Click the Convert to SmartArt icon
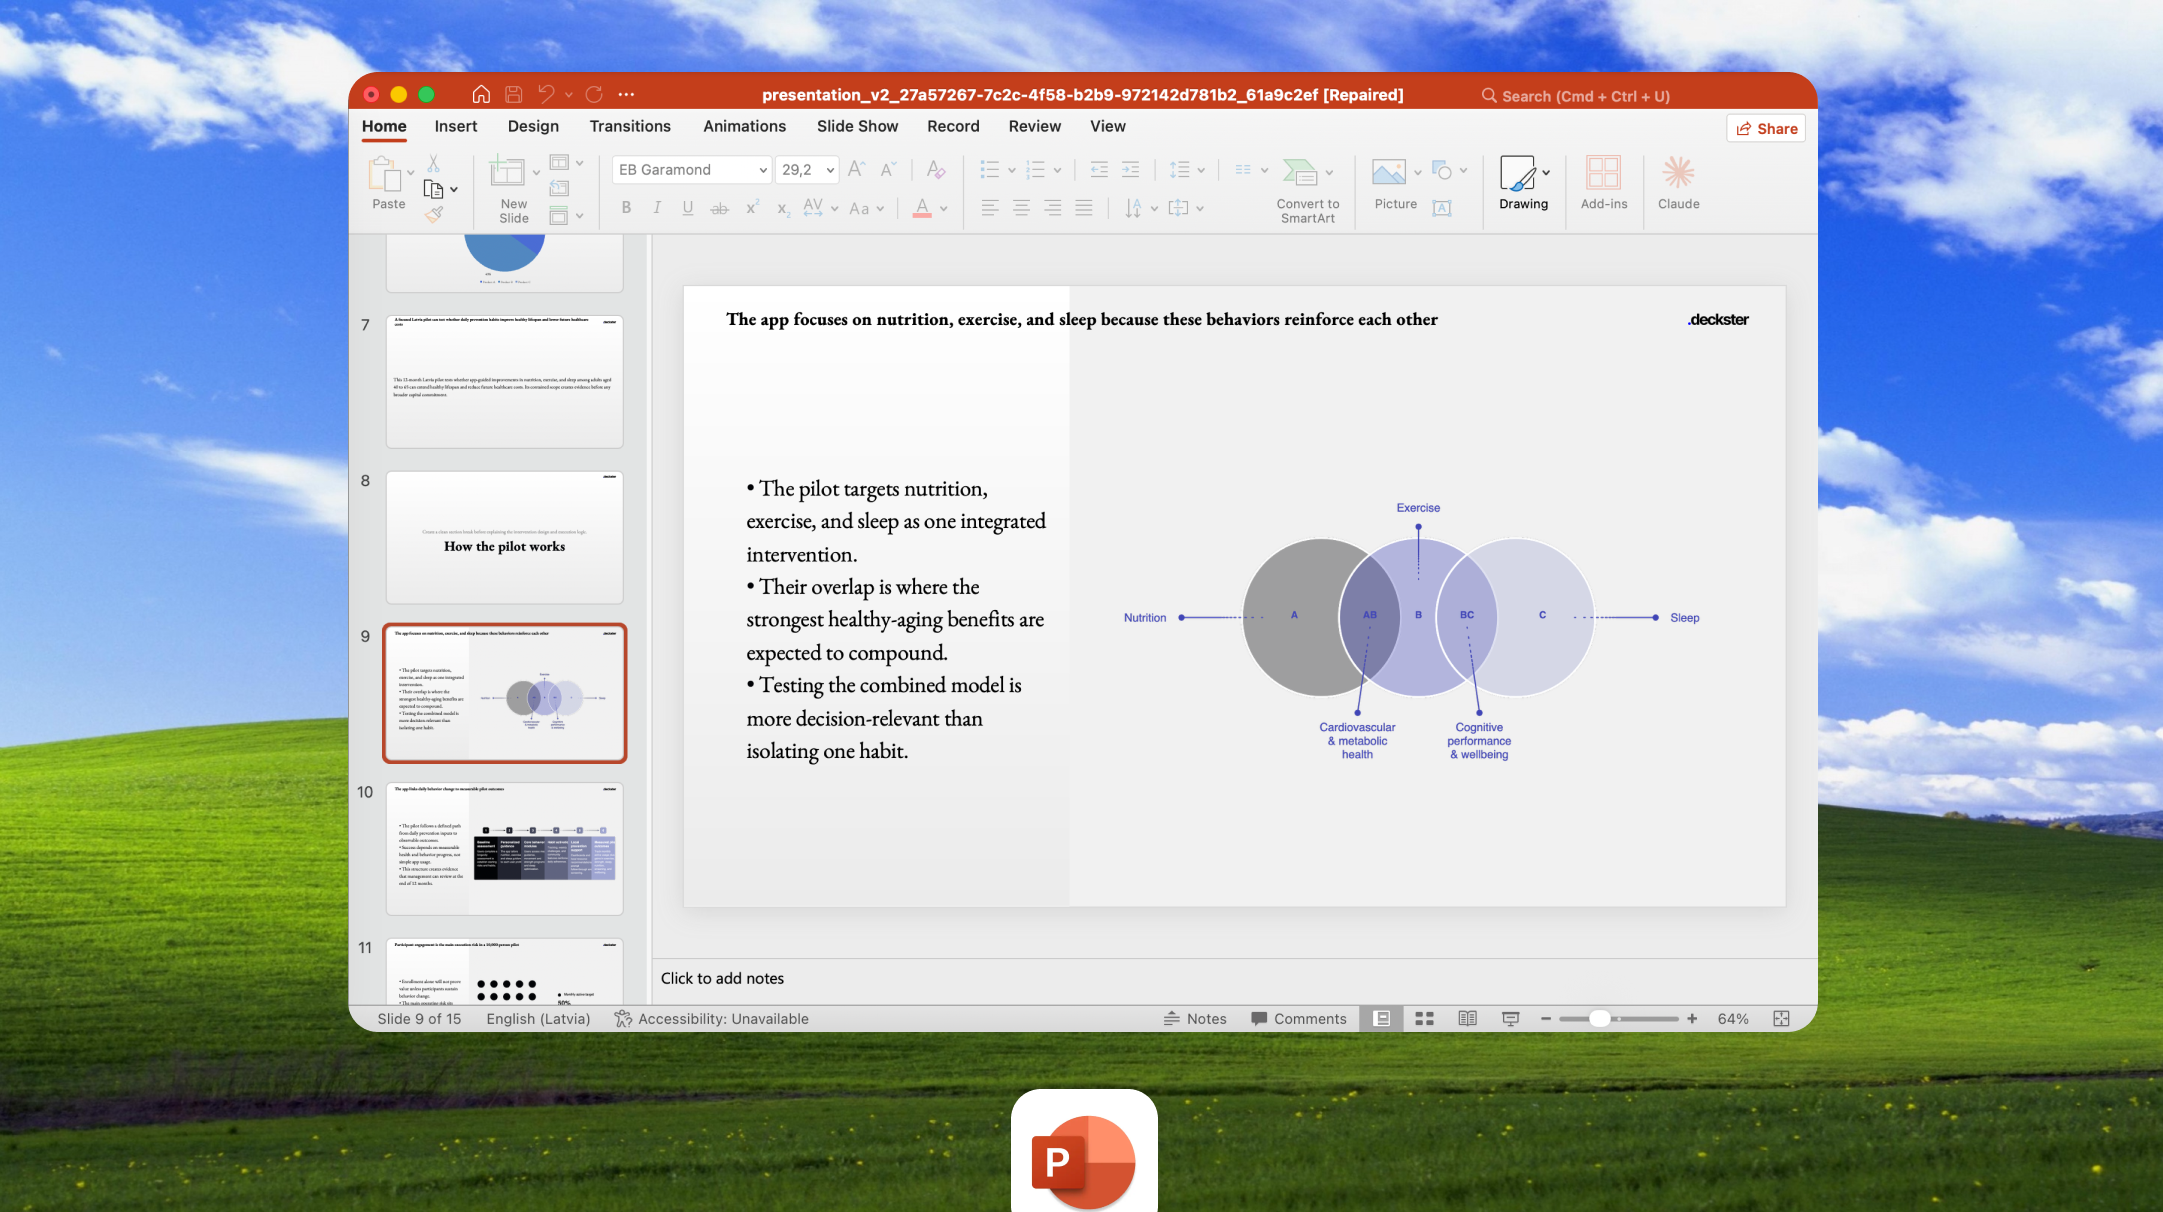Screen dimensions: 2163x1212 [1300, 172]
